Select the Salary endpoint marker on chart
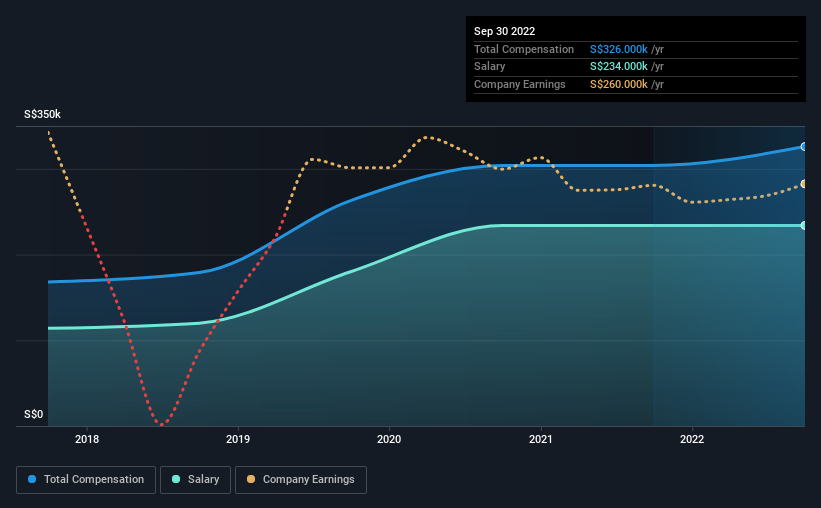Screen dimensions: 821x508 click(804, 226)
